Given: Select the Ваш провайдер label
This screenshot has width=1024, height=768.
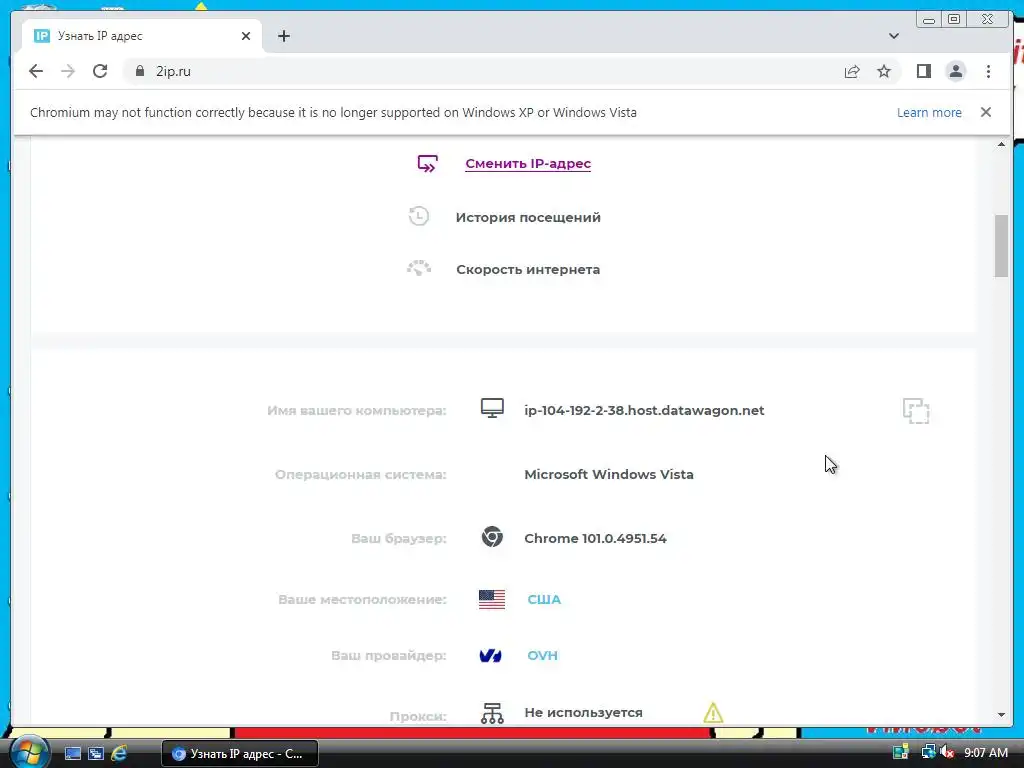Looking at the screenshot, I should click(x=389, y=656).
